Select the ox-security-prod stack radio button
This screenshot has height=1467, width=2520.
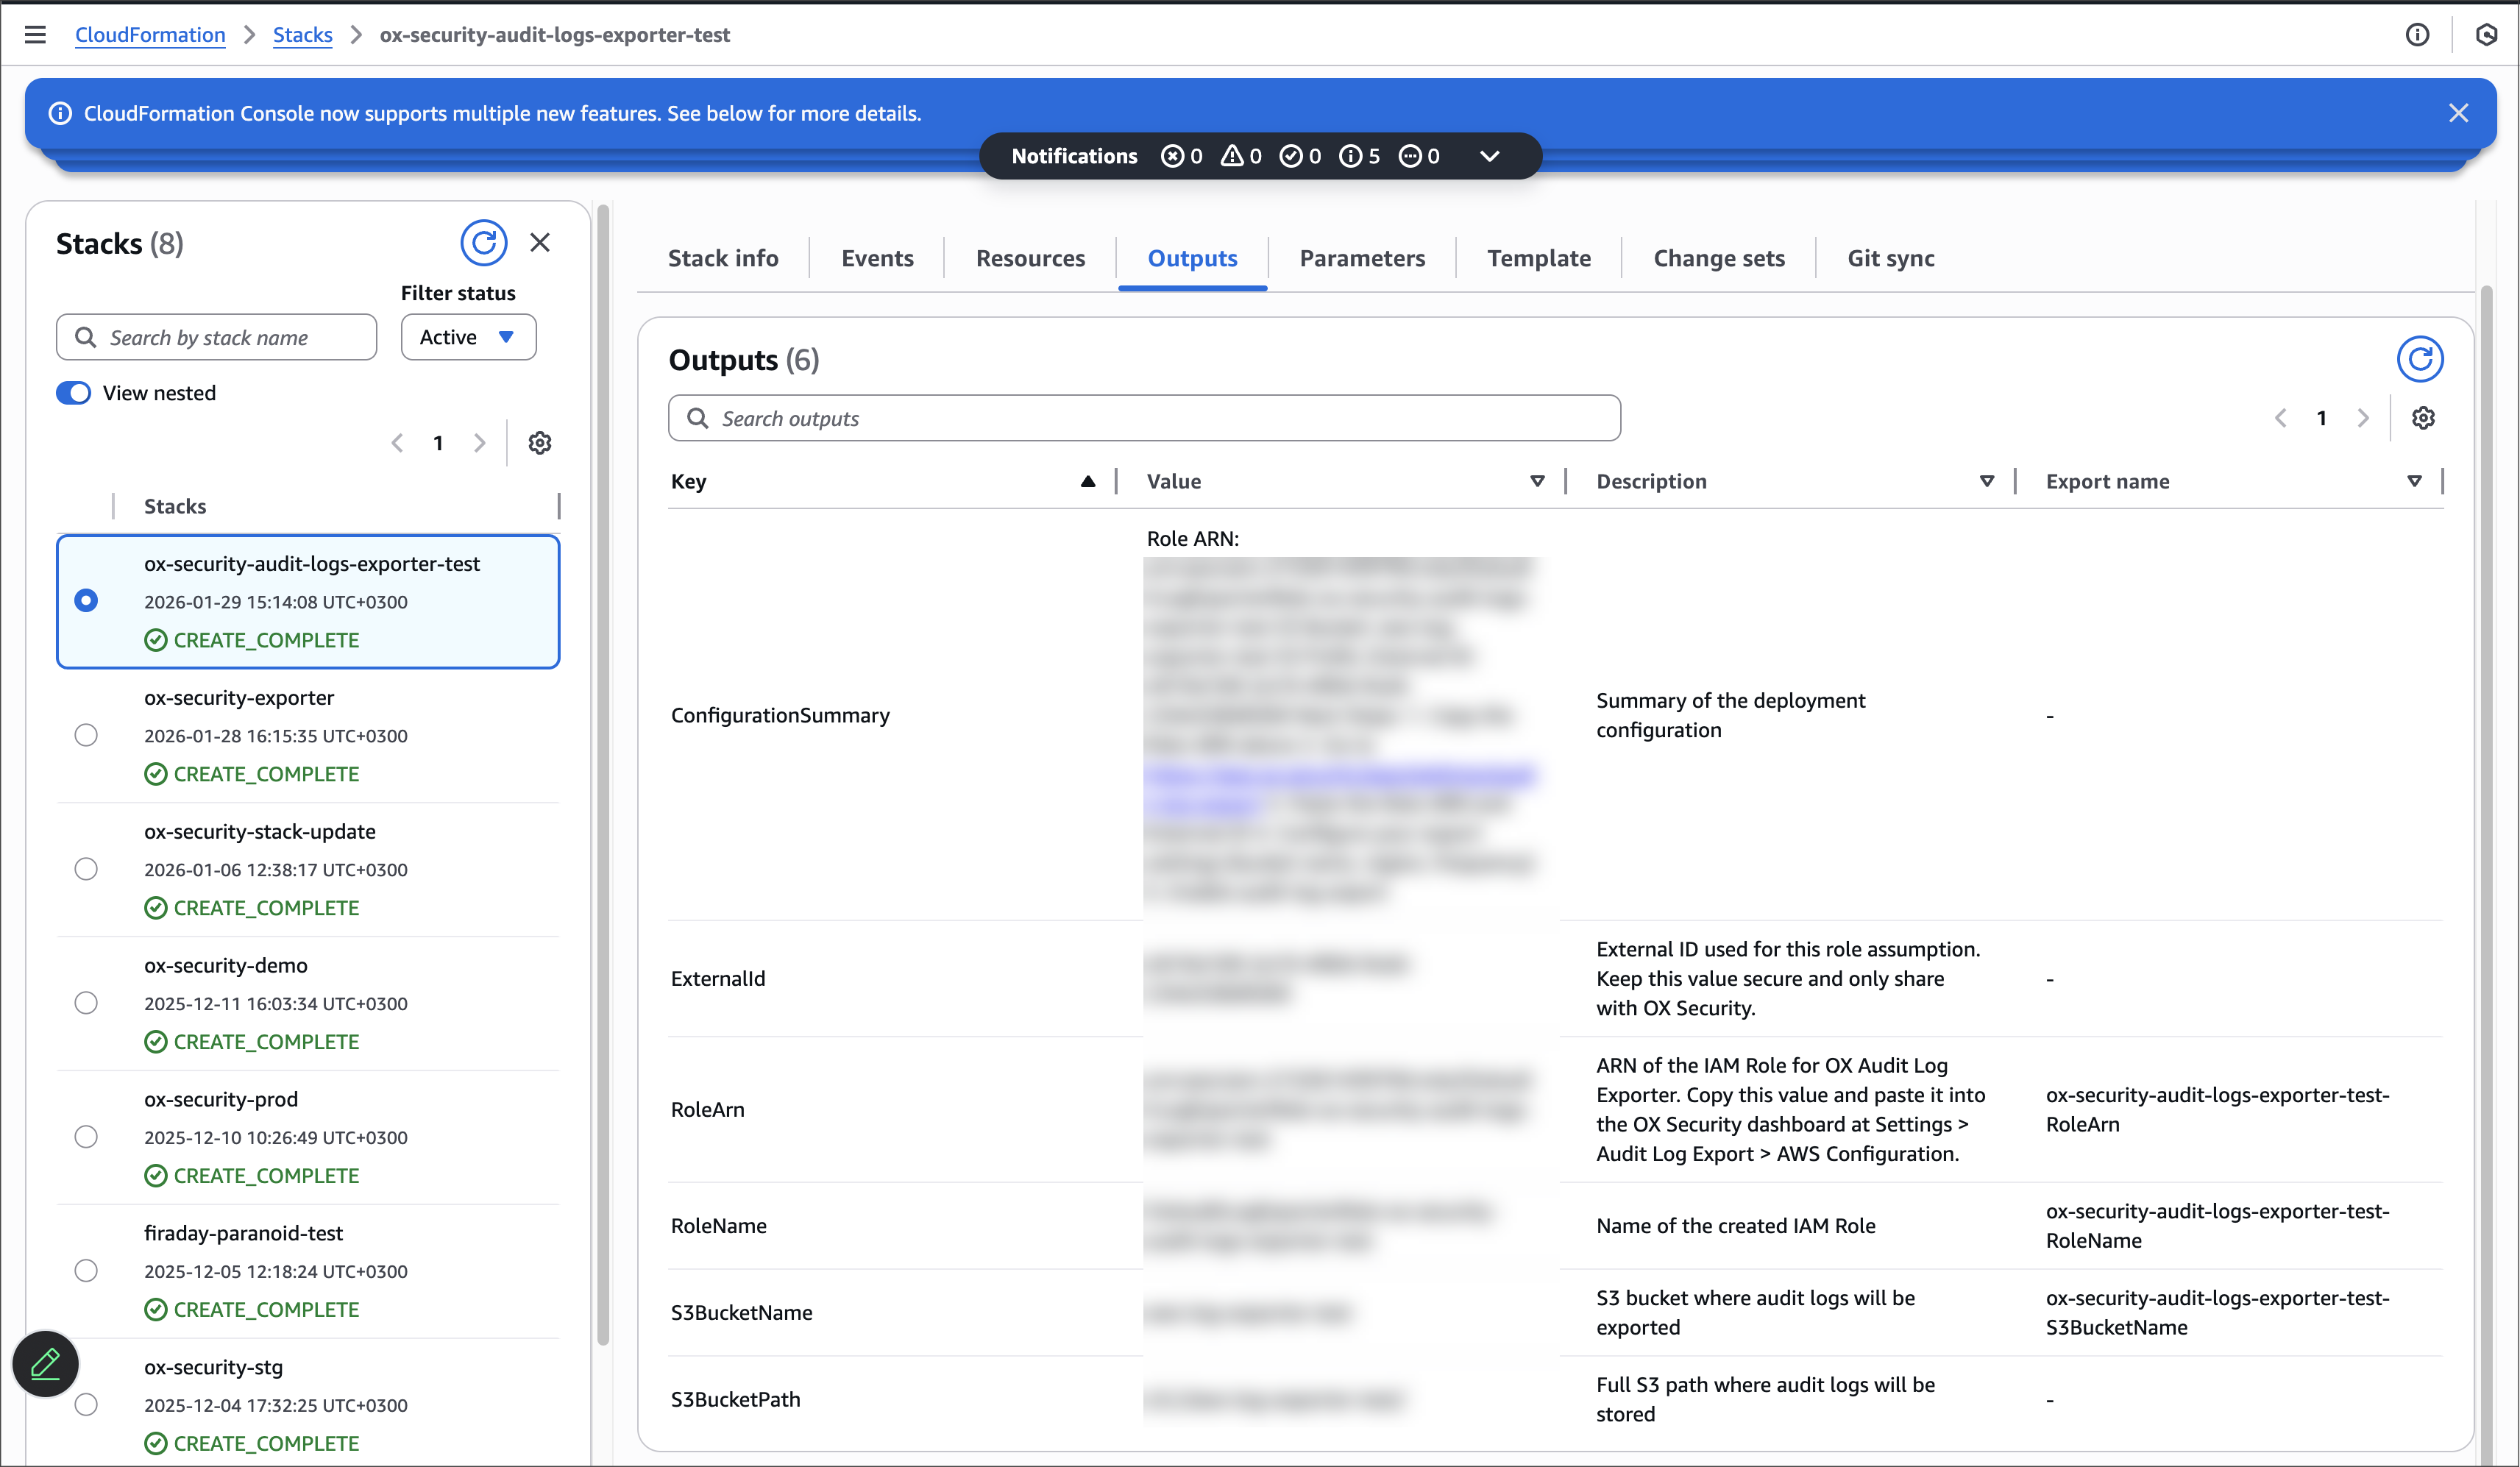tap(86, 1137)
